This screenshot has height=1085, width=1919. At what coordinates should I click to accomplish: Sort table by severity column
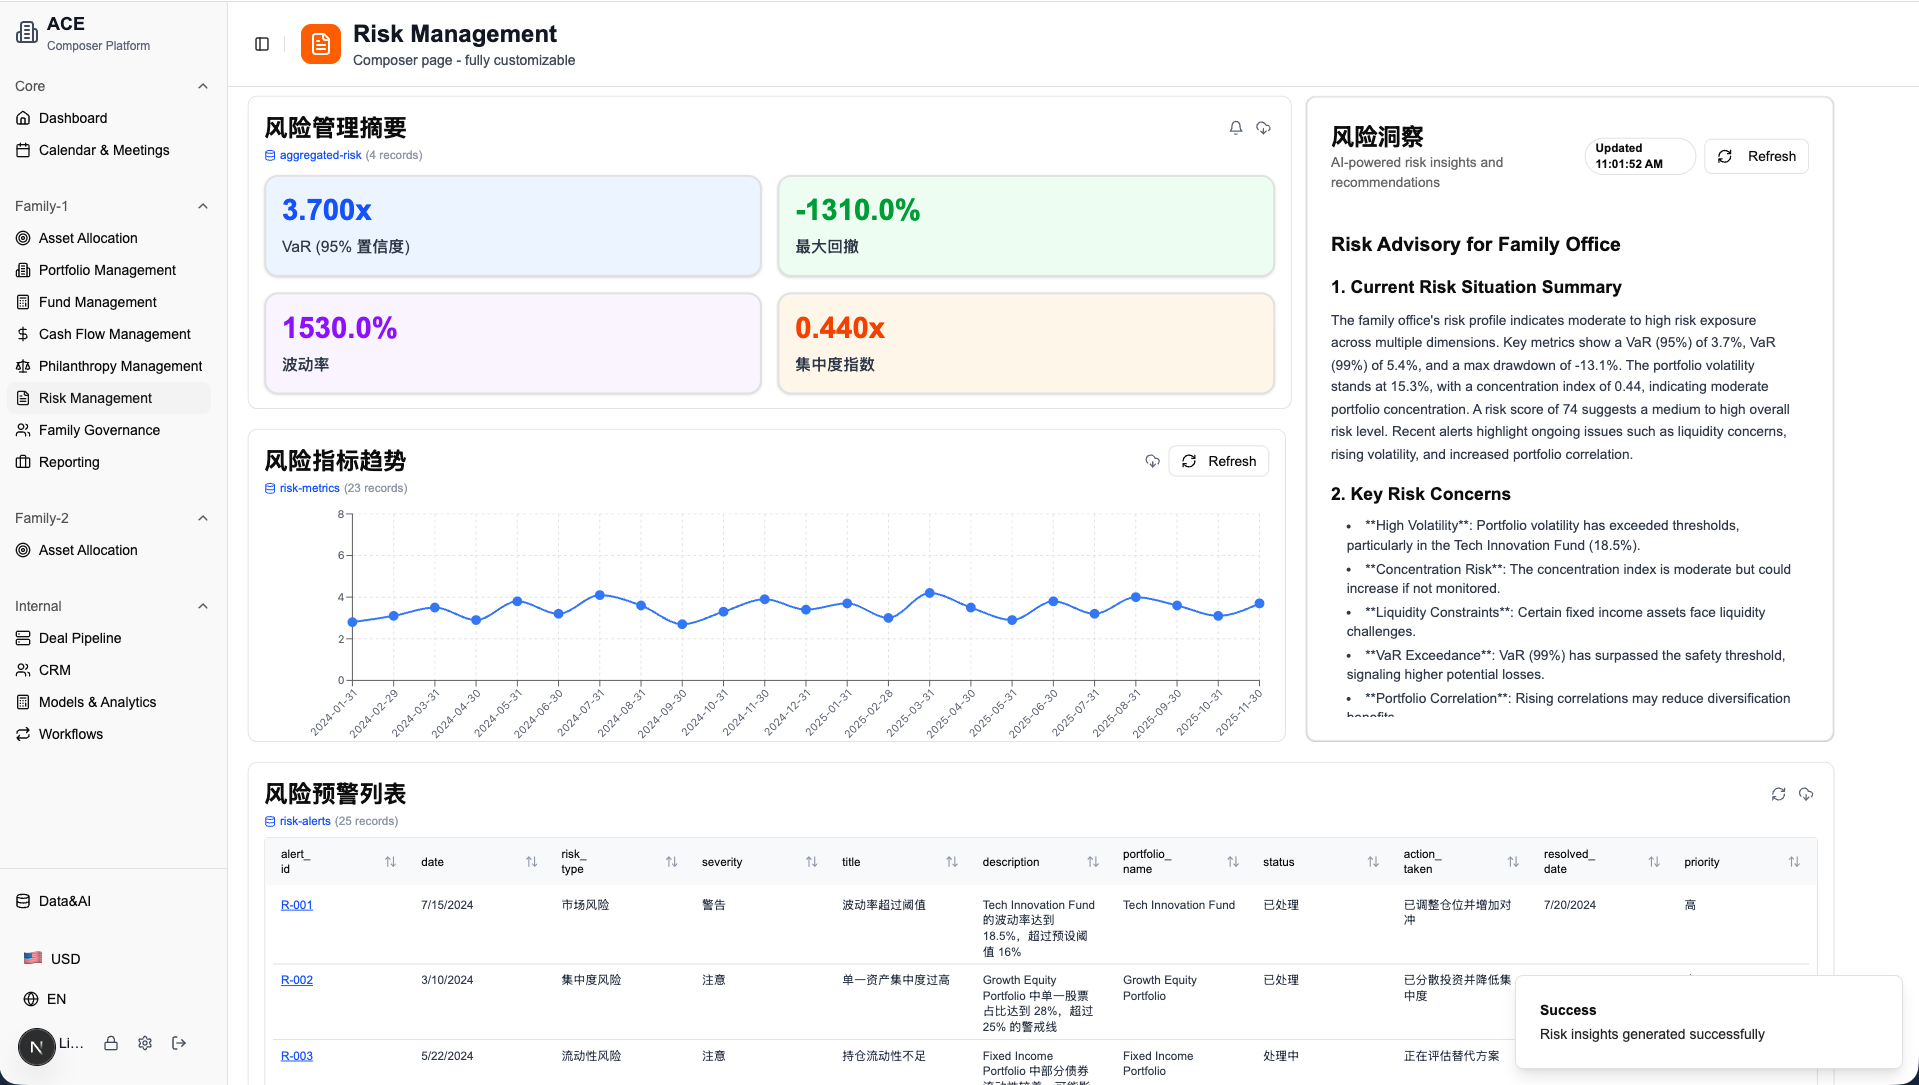(x=811, y=862)
